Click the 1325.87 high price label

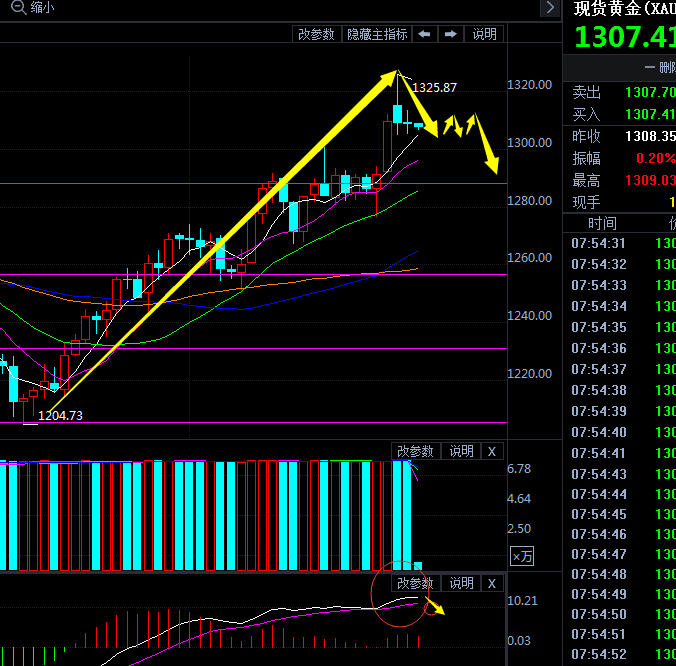pos(435,87)
